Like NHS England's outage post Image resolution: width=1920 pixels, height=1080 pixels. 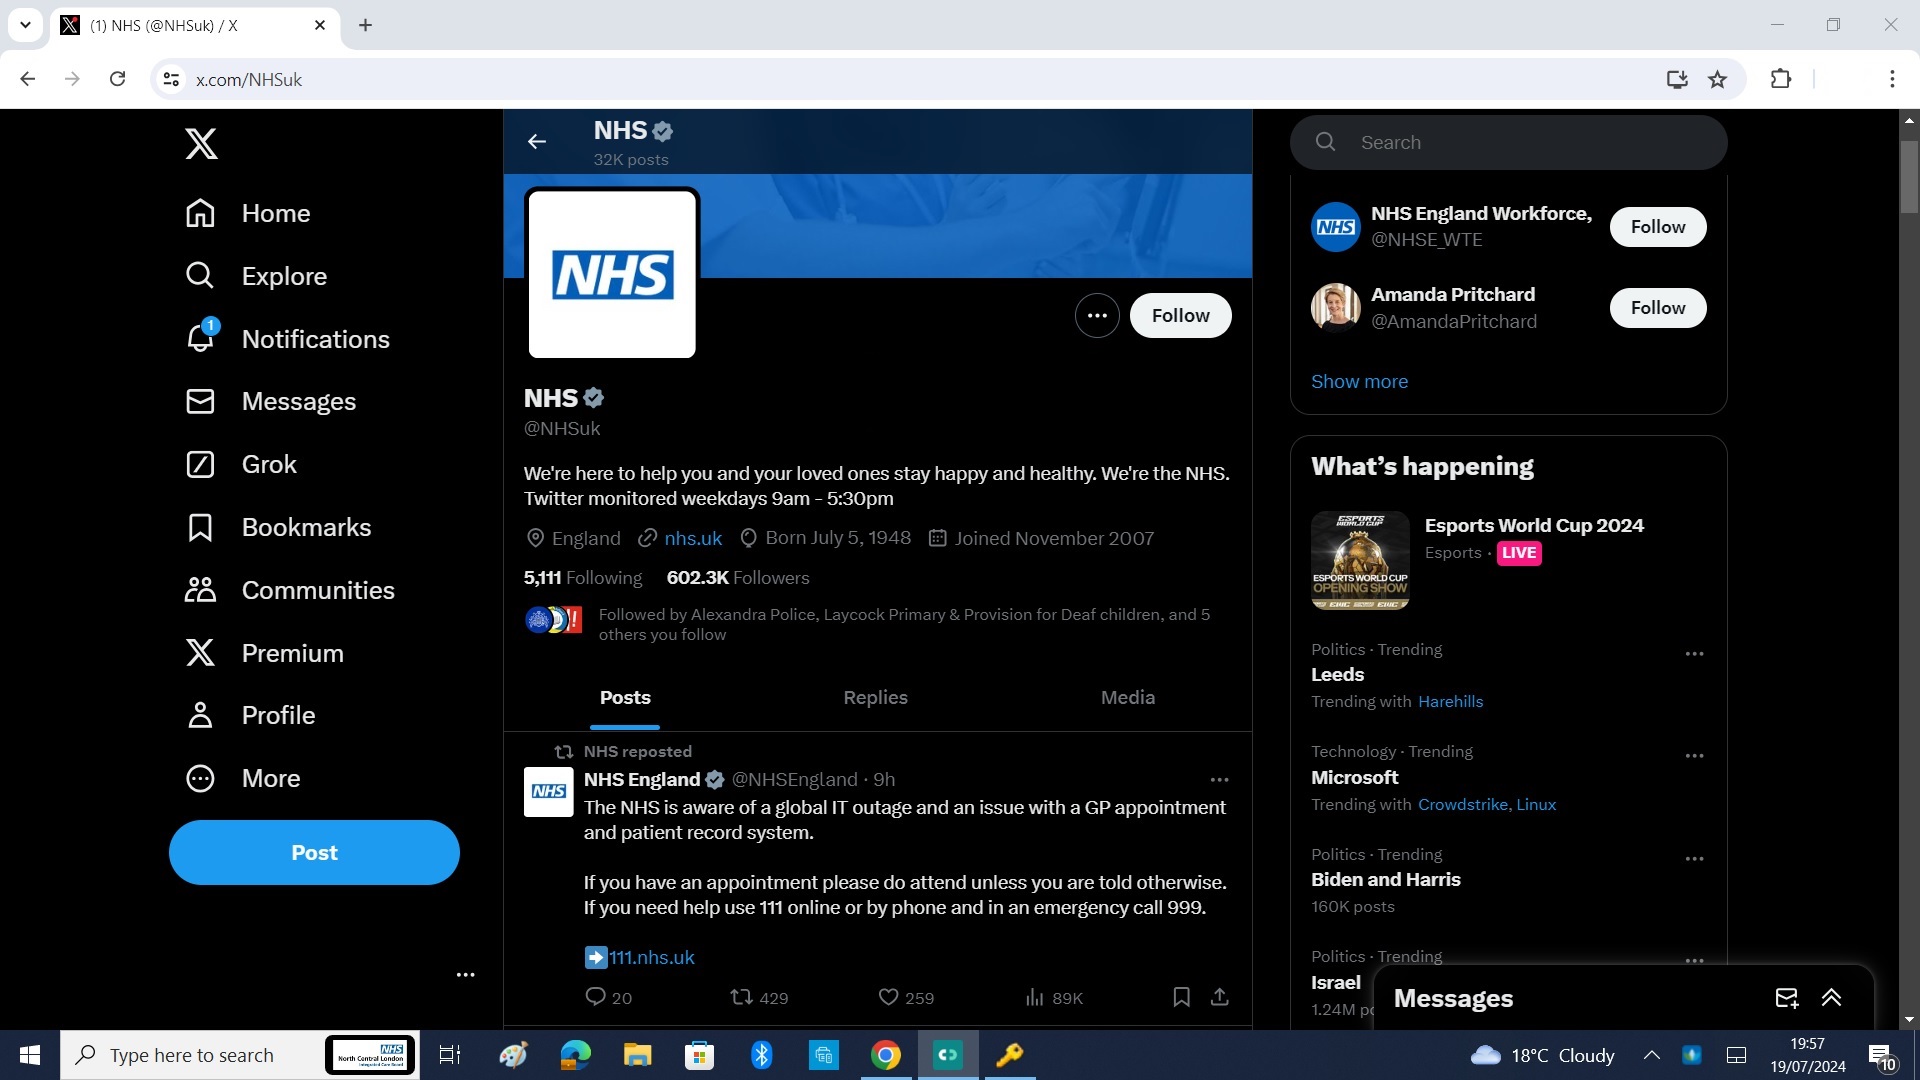[888, 997]
